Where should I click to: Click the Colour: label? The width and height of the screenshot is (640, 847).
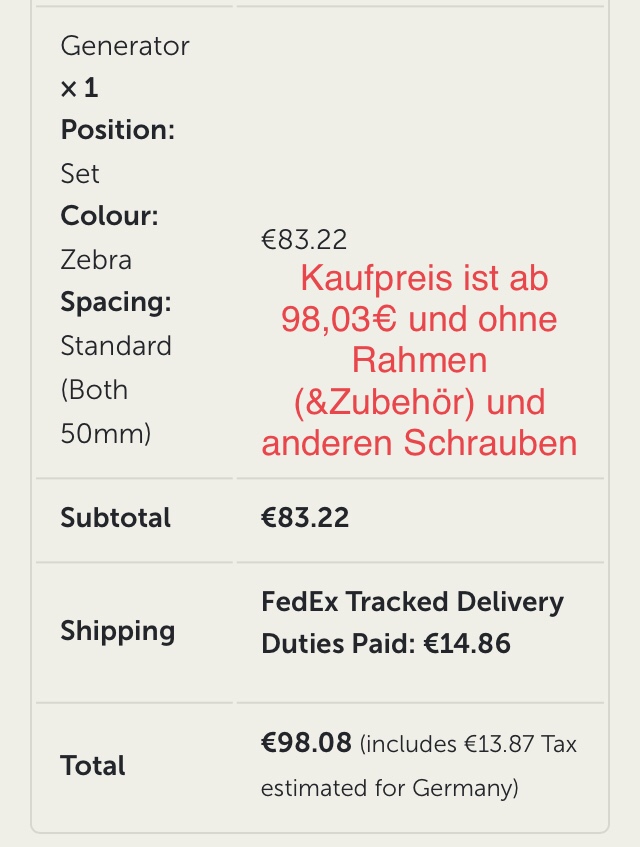110,216
